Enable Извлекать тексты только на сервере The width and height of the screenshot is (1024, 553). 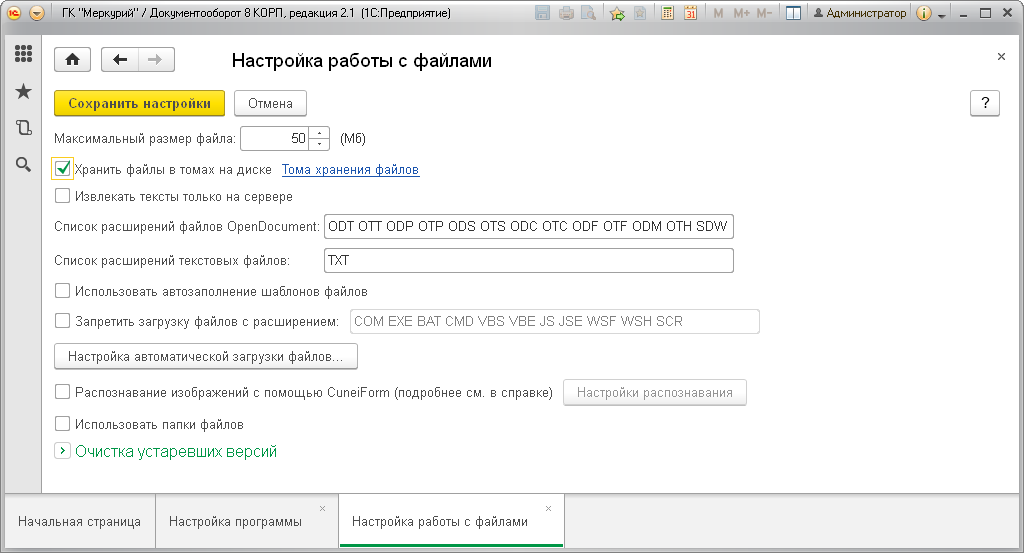pos(63,196)
